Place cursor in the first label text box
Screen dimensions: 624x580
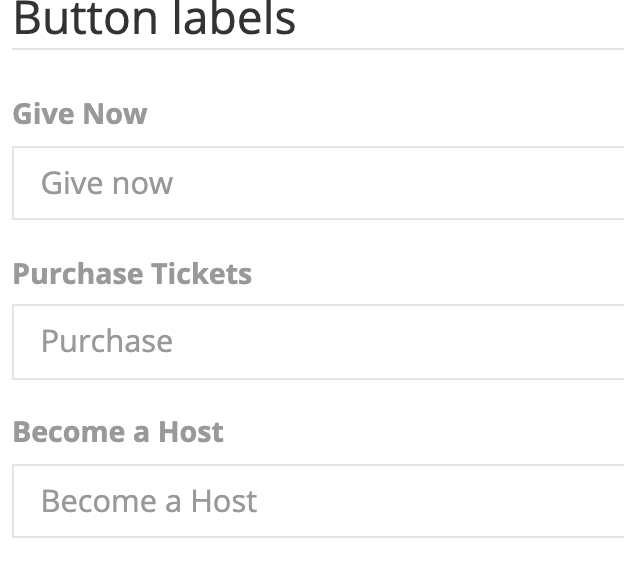[320, 183]
